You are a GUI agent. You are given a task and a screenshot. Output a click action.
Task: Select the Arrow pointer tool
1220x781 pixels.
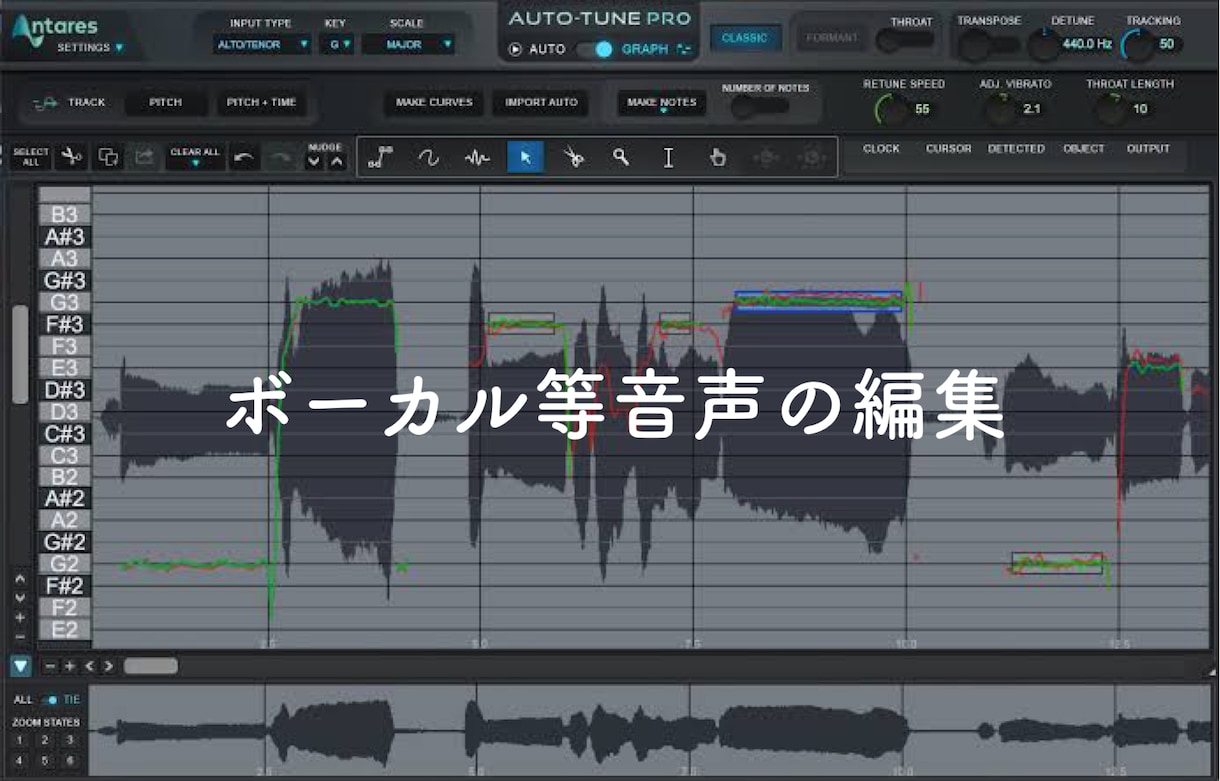pos(525,157)
